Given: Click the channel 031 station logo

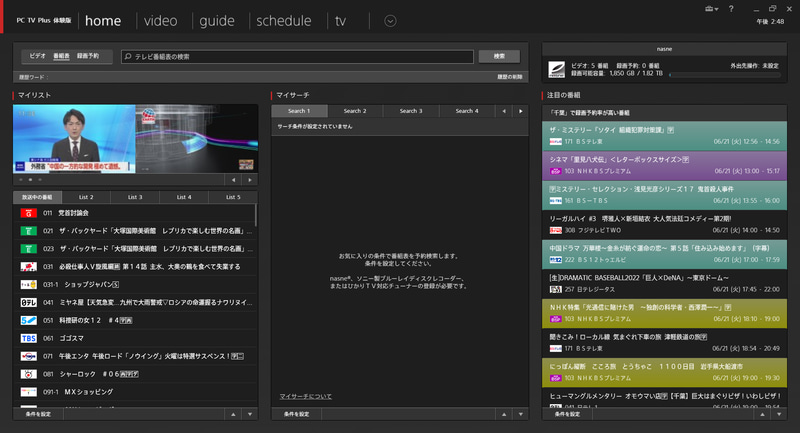Looking at the screenshot, I should coord(29,267).
